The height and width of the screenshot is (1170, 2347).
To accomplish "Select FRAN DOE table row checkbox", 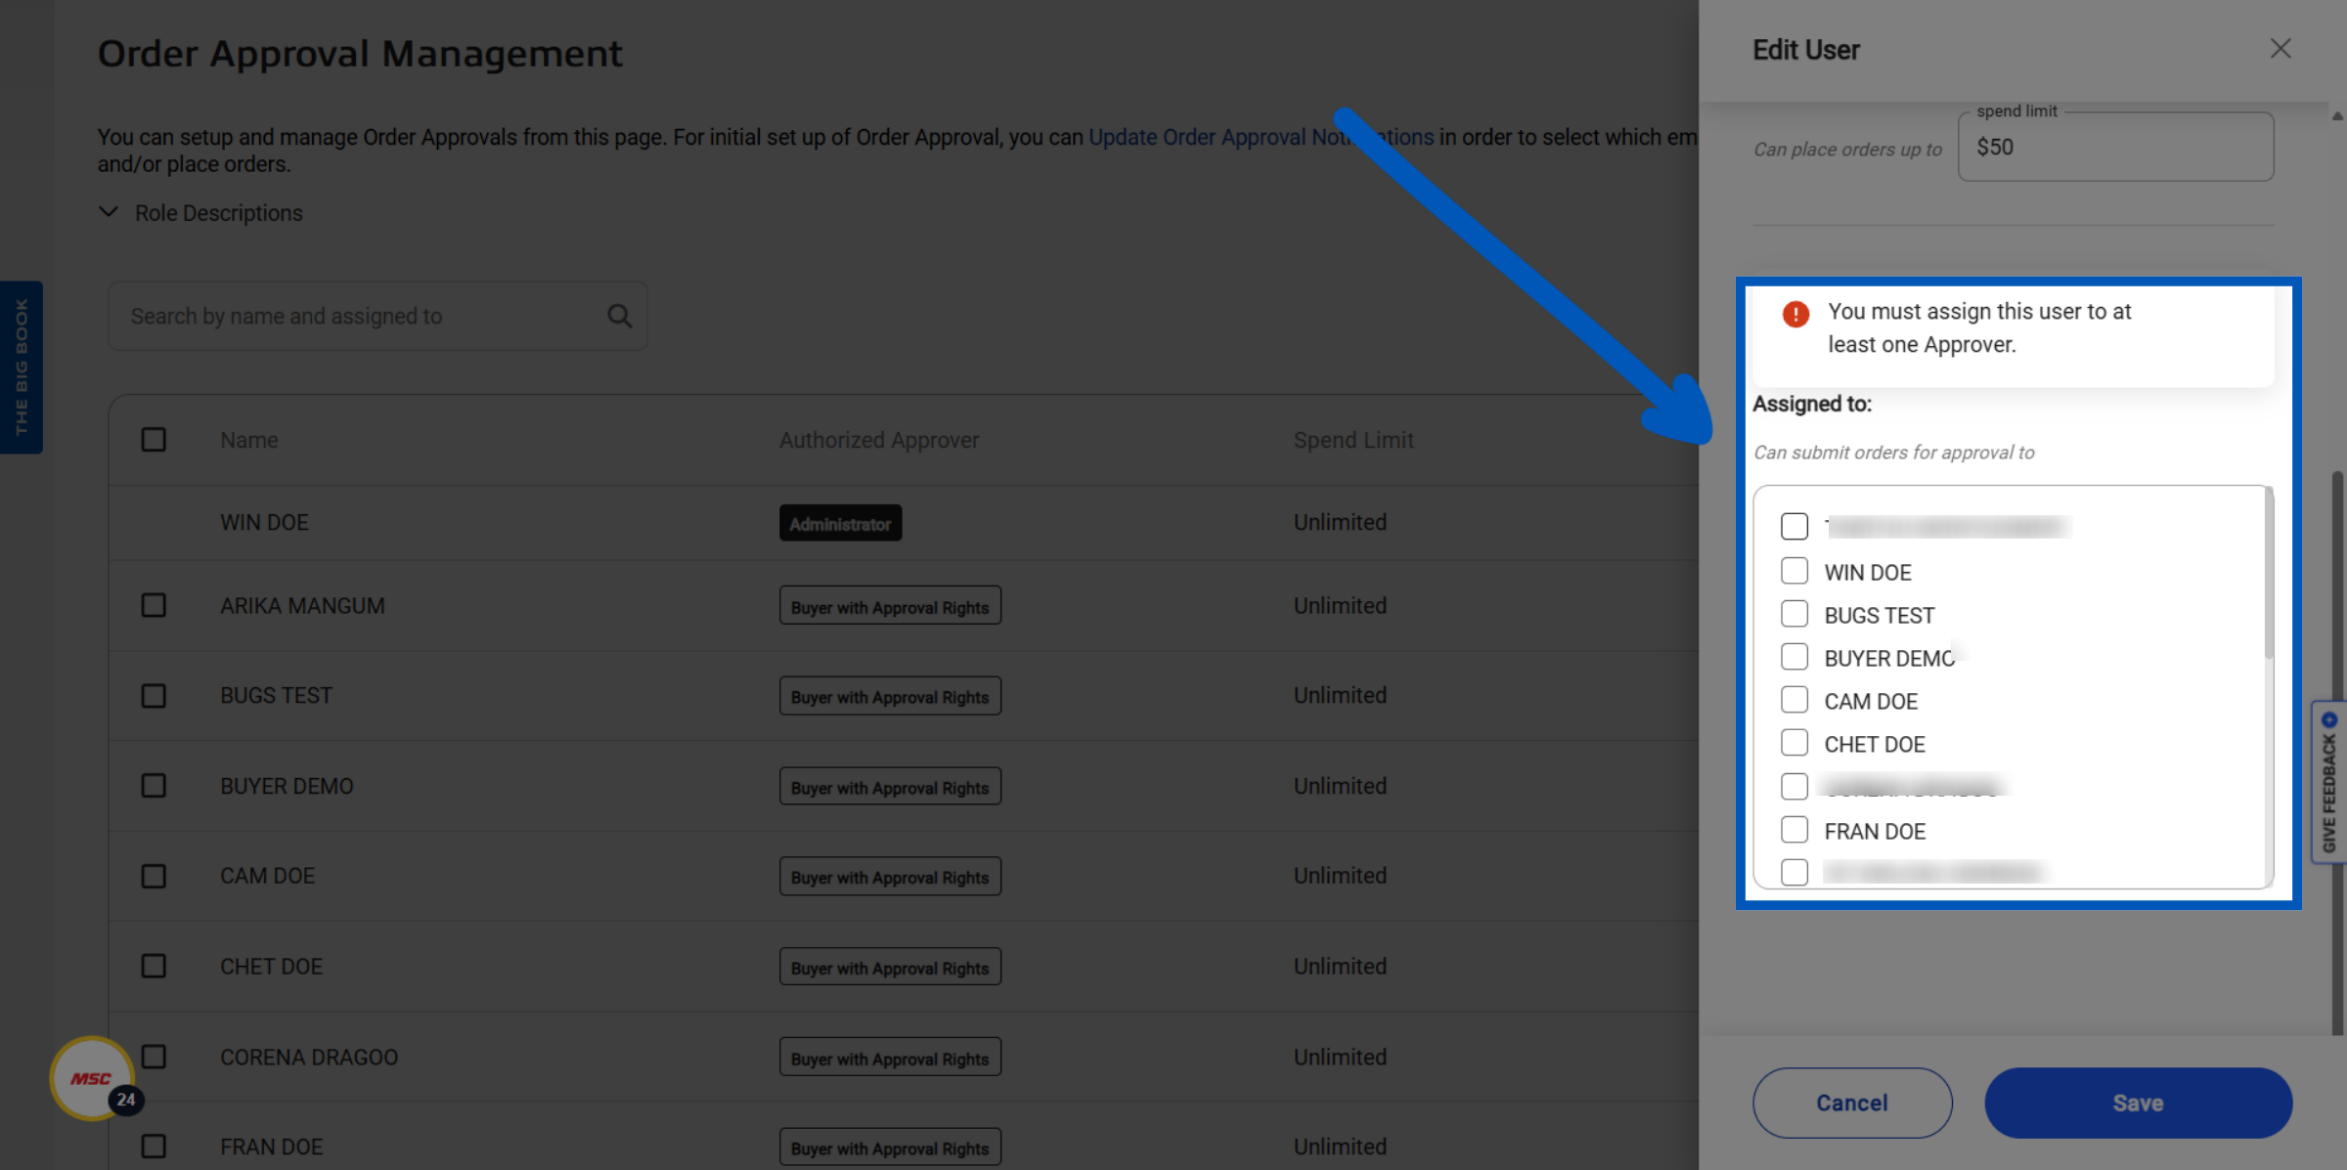I will coord(153,1146).
